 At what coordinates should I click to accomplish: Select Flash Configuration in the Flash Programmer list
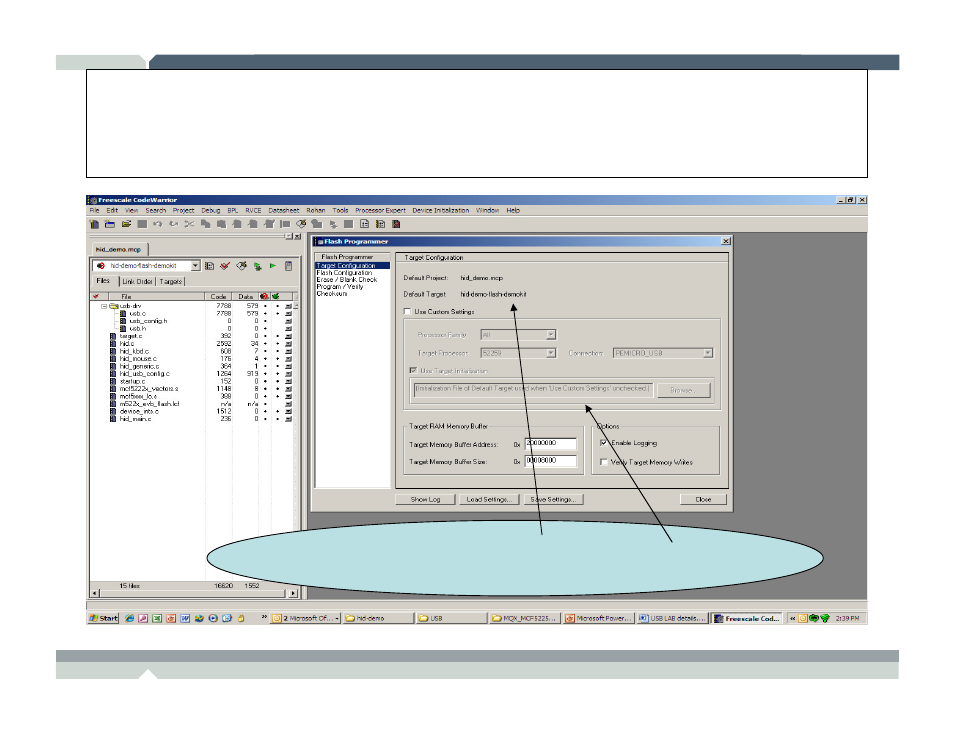coord(344,273)
